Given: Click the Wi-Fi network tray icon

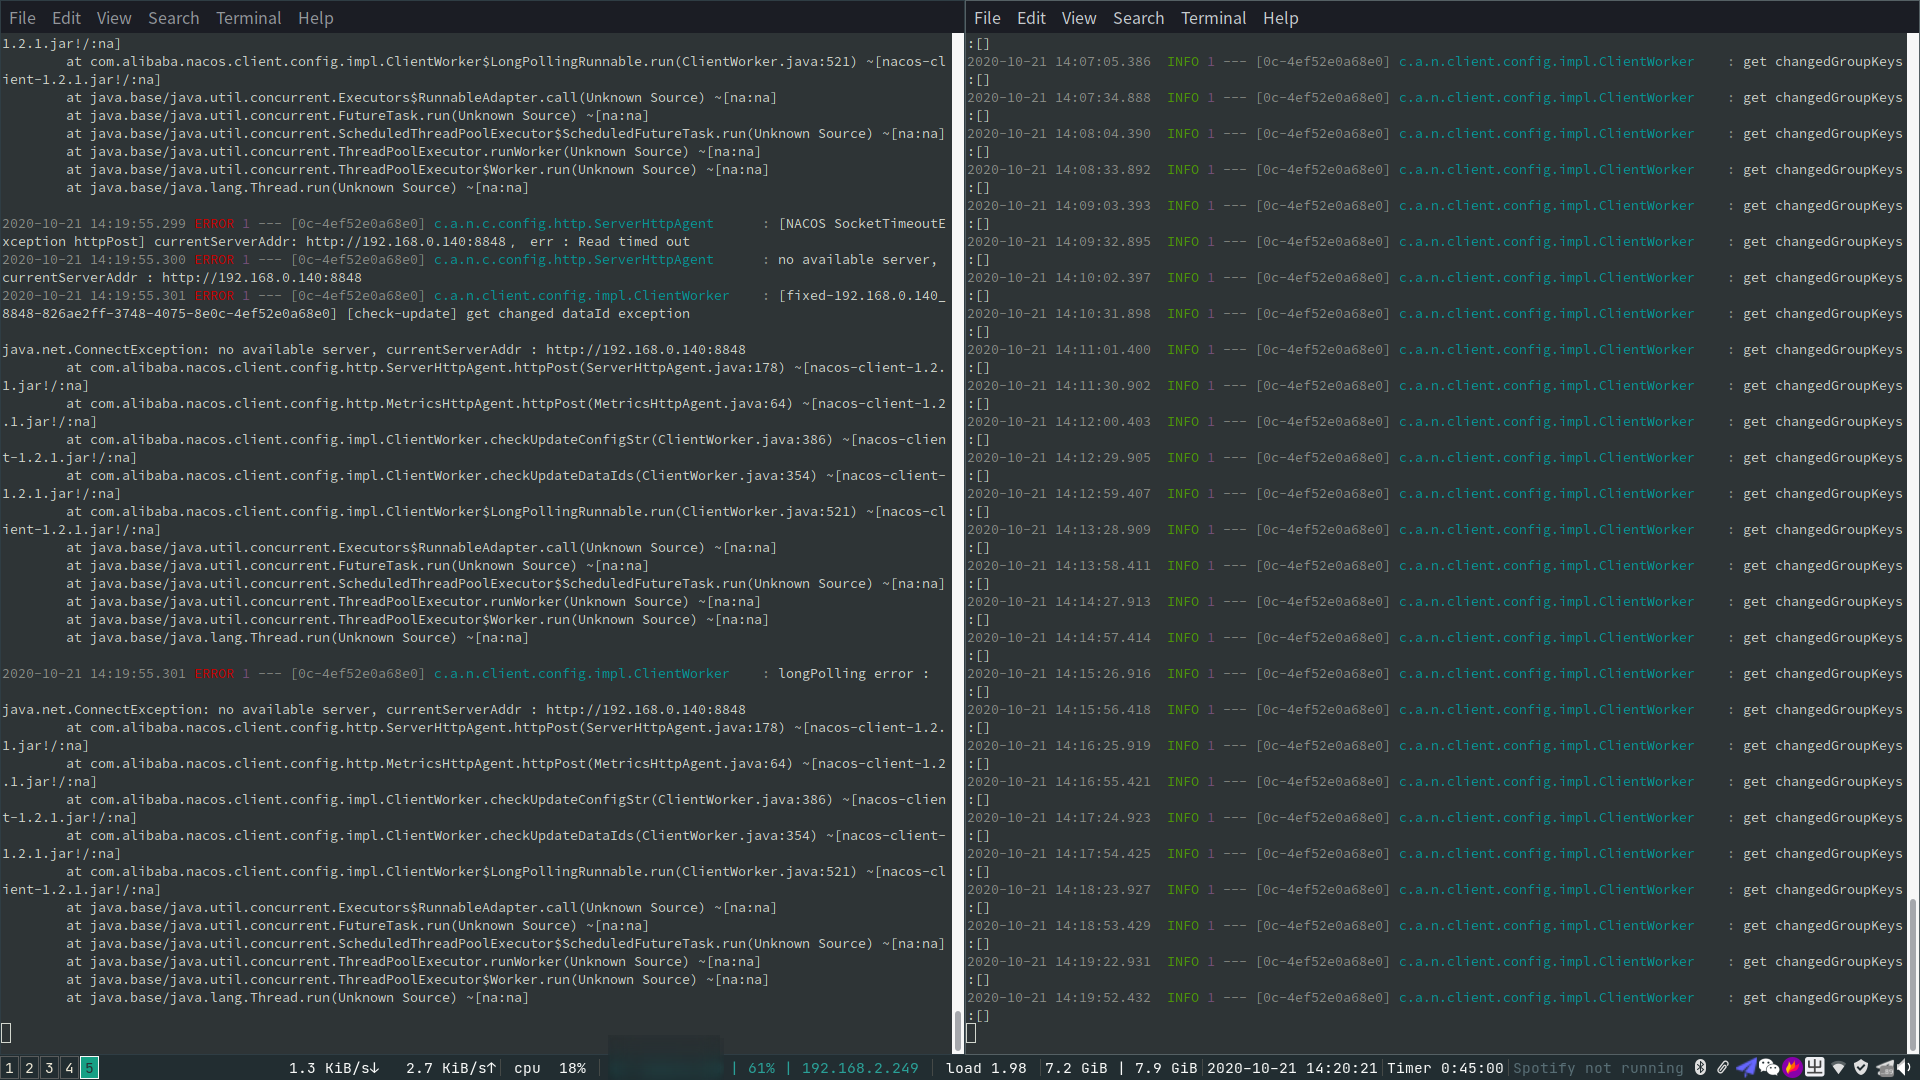Looking at the screenshot, I should pyautogui.click(x=1838, y=1068).
